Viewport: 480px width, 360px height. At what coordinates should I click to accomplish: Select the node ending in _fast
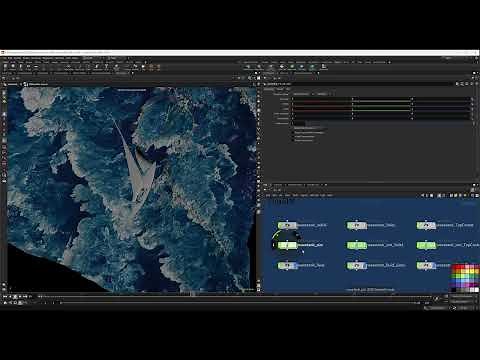[x=287, y=266]
